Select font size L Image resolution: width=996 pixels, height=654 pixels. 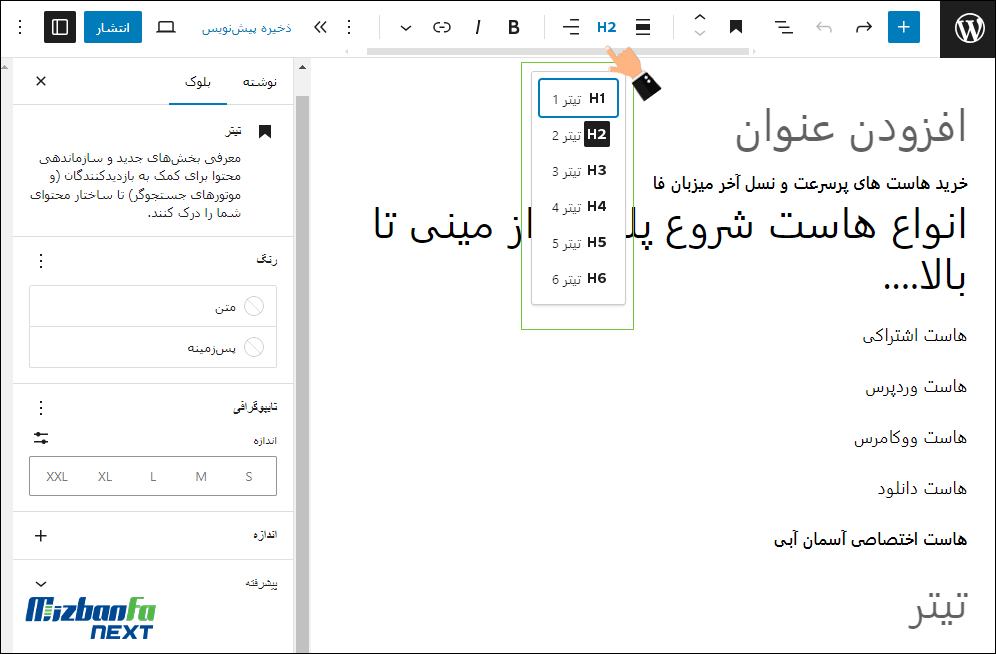[x=153, y=476]
